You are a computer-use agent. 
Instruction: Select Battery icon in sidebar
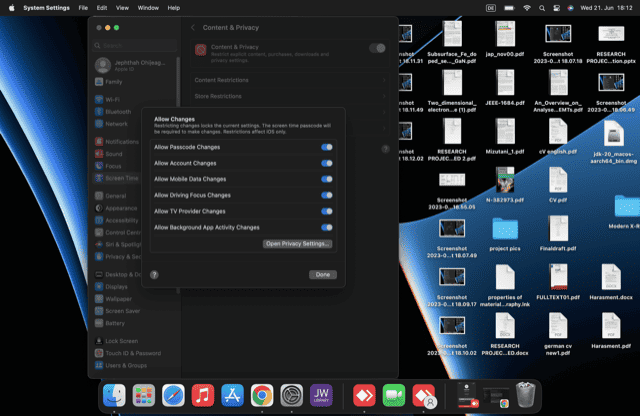(x=99, y=323)
